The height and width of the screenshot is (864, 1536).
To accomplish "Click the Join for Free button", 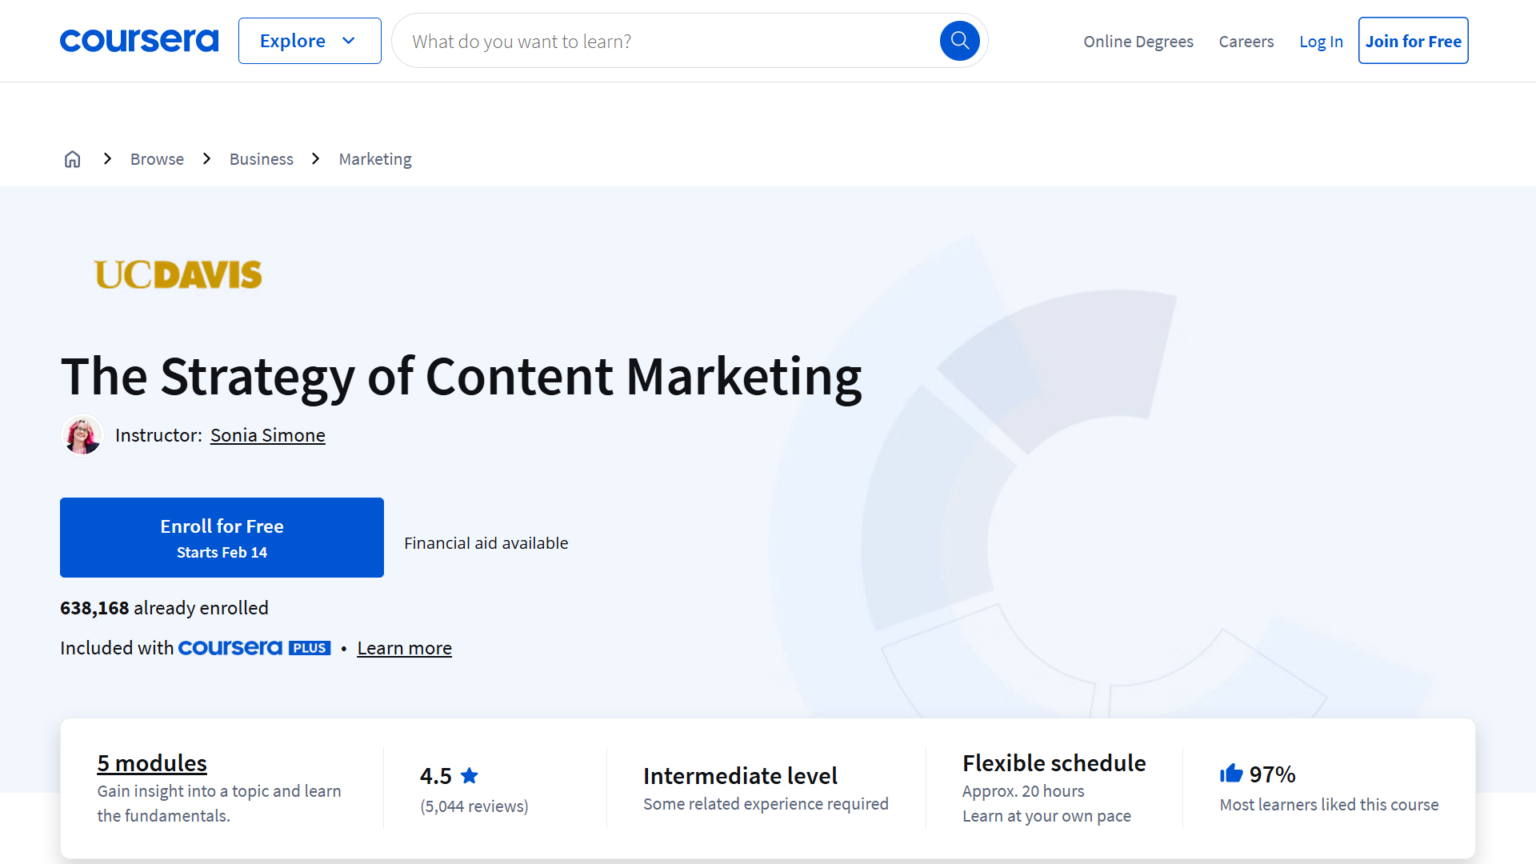I will pos(1413,40).
